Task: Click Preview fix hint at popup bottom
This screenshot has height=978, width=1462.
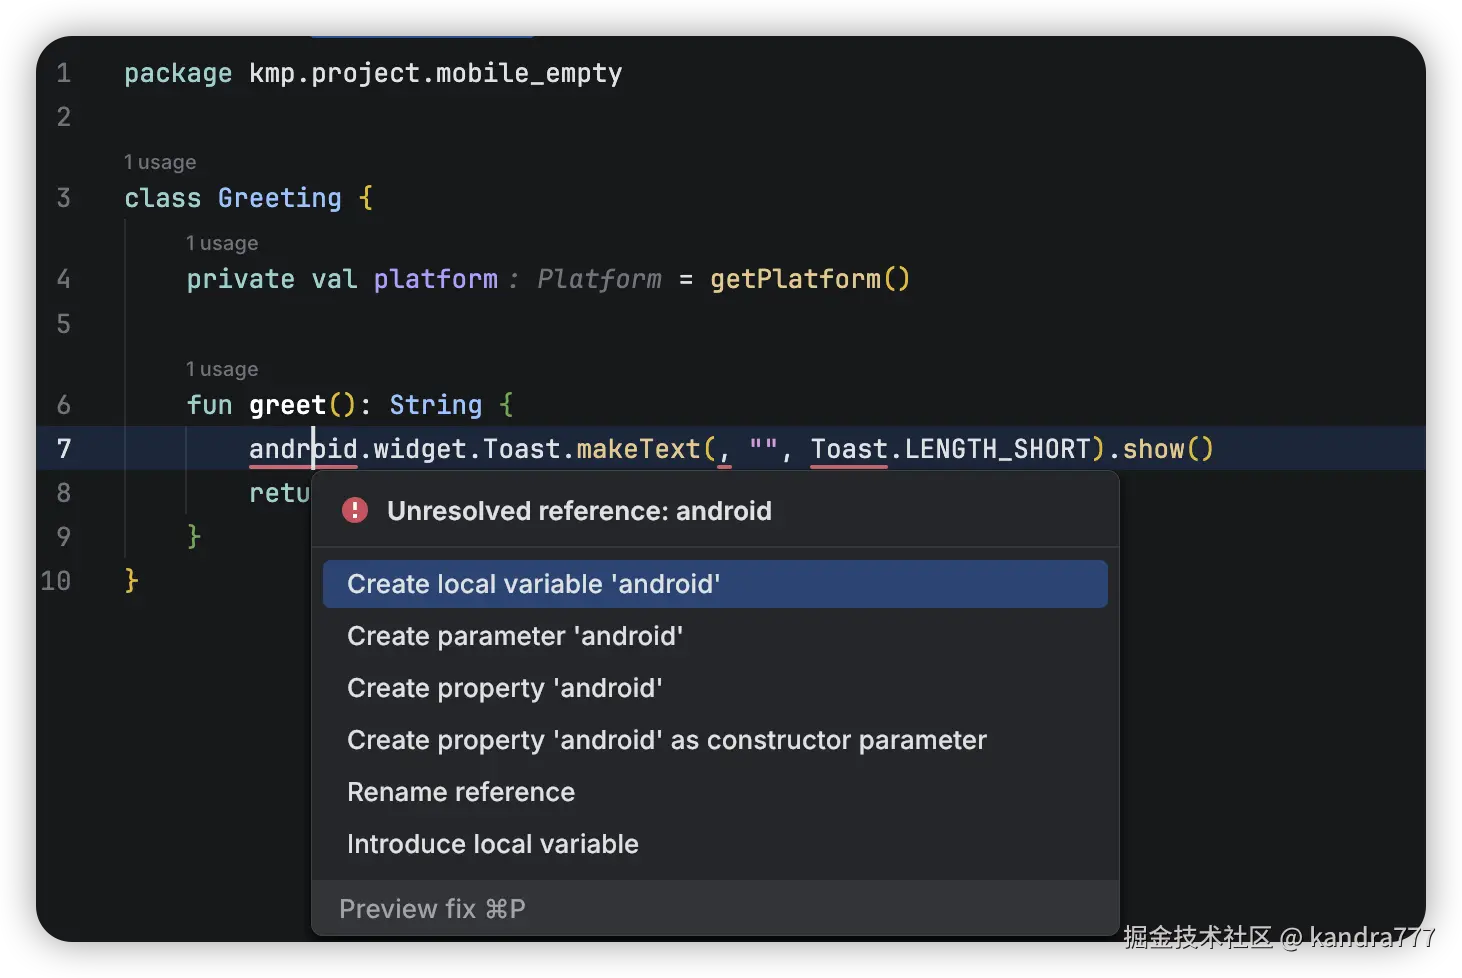Action: coord(432,909)
